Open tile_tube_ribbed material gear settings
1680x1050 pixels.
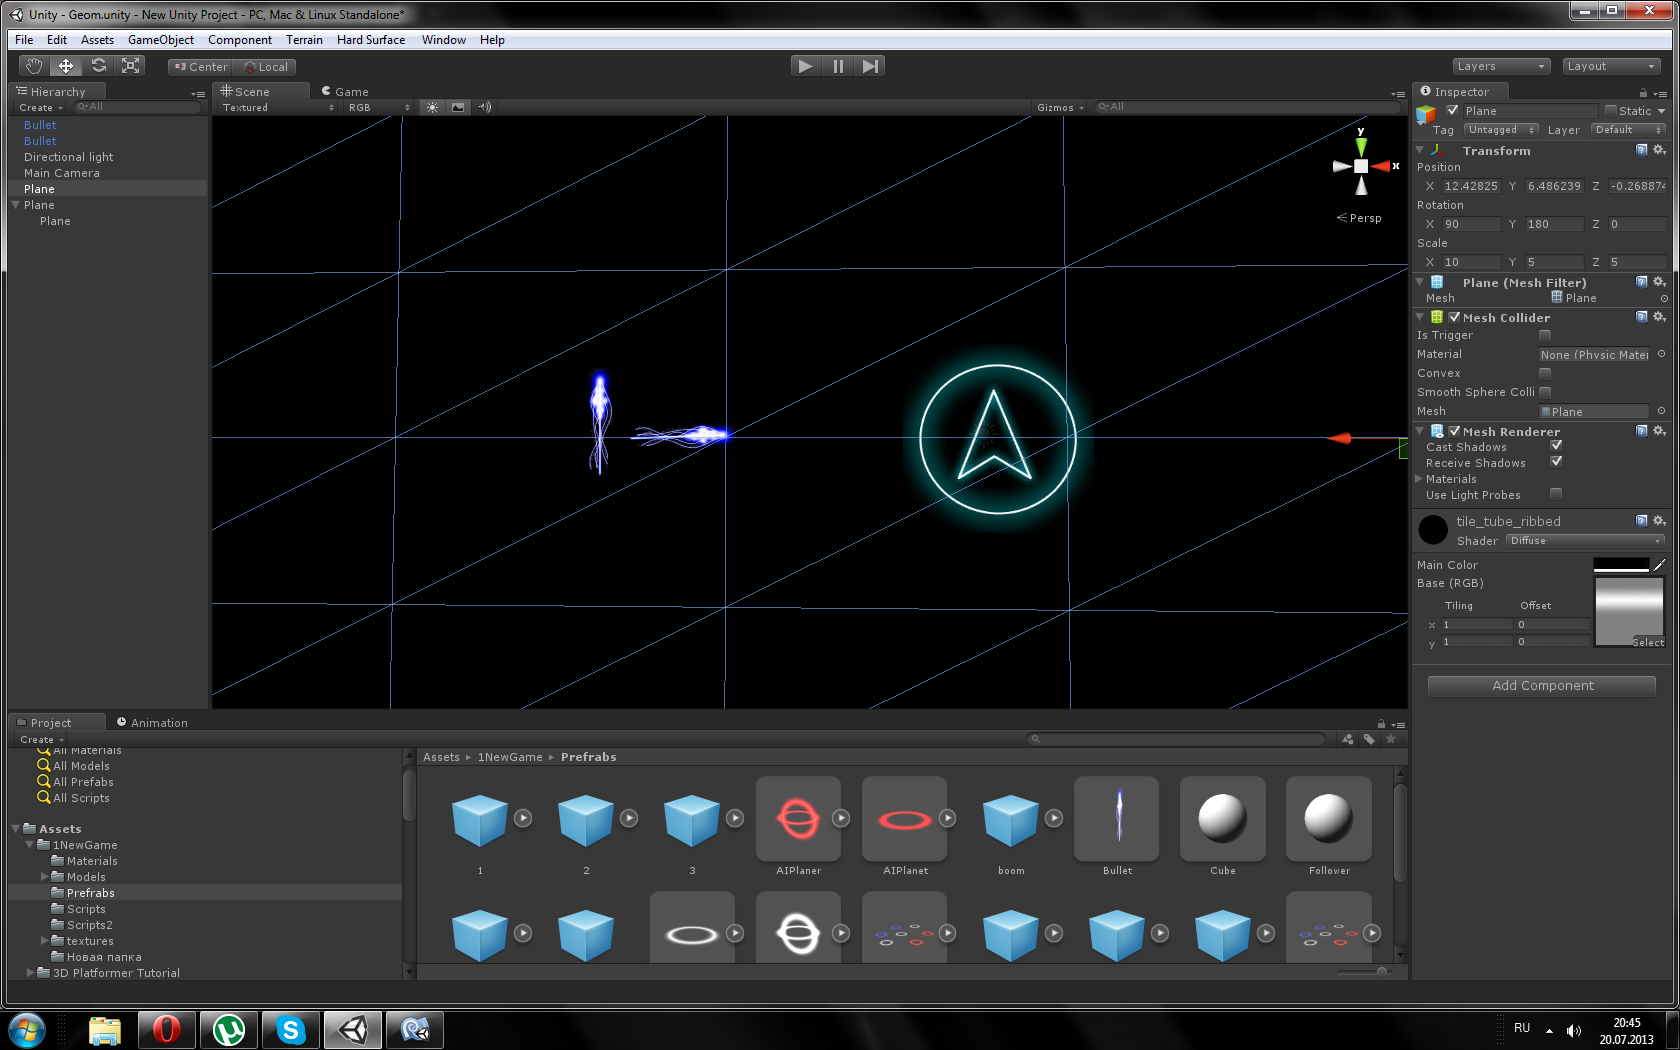pos(1659,521)
